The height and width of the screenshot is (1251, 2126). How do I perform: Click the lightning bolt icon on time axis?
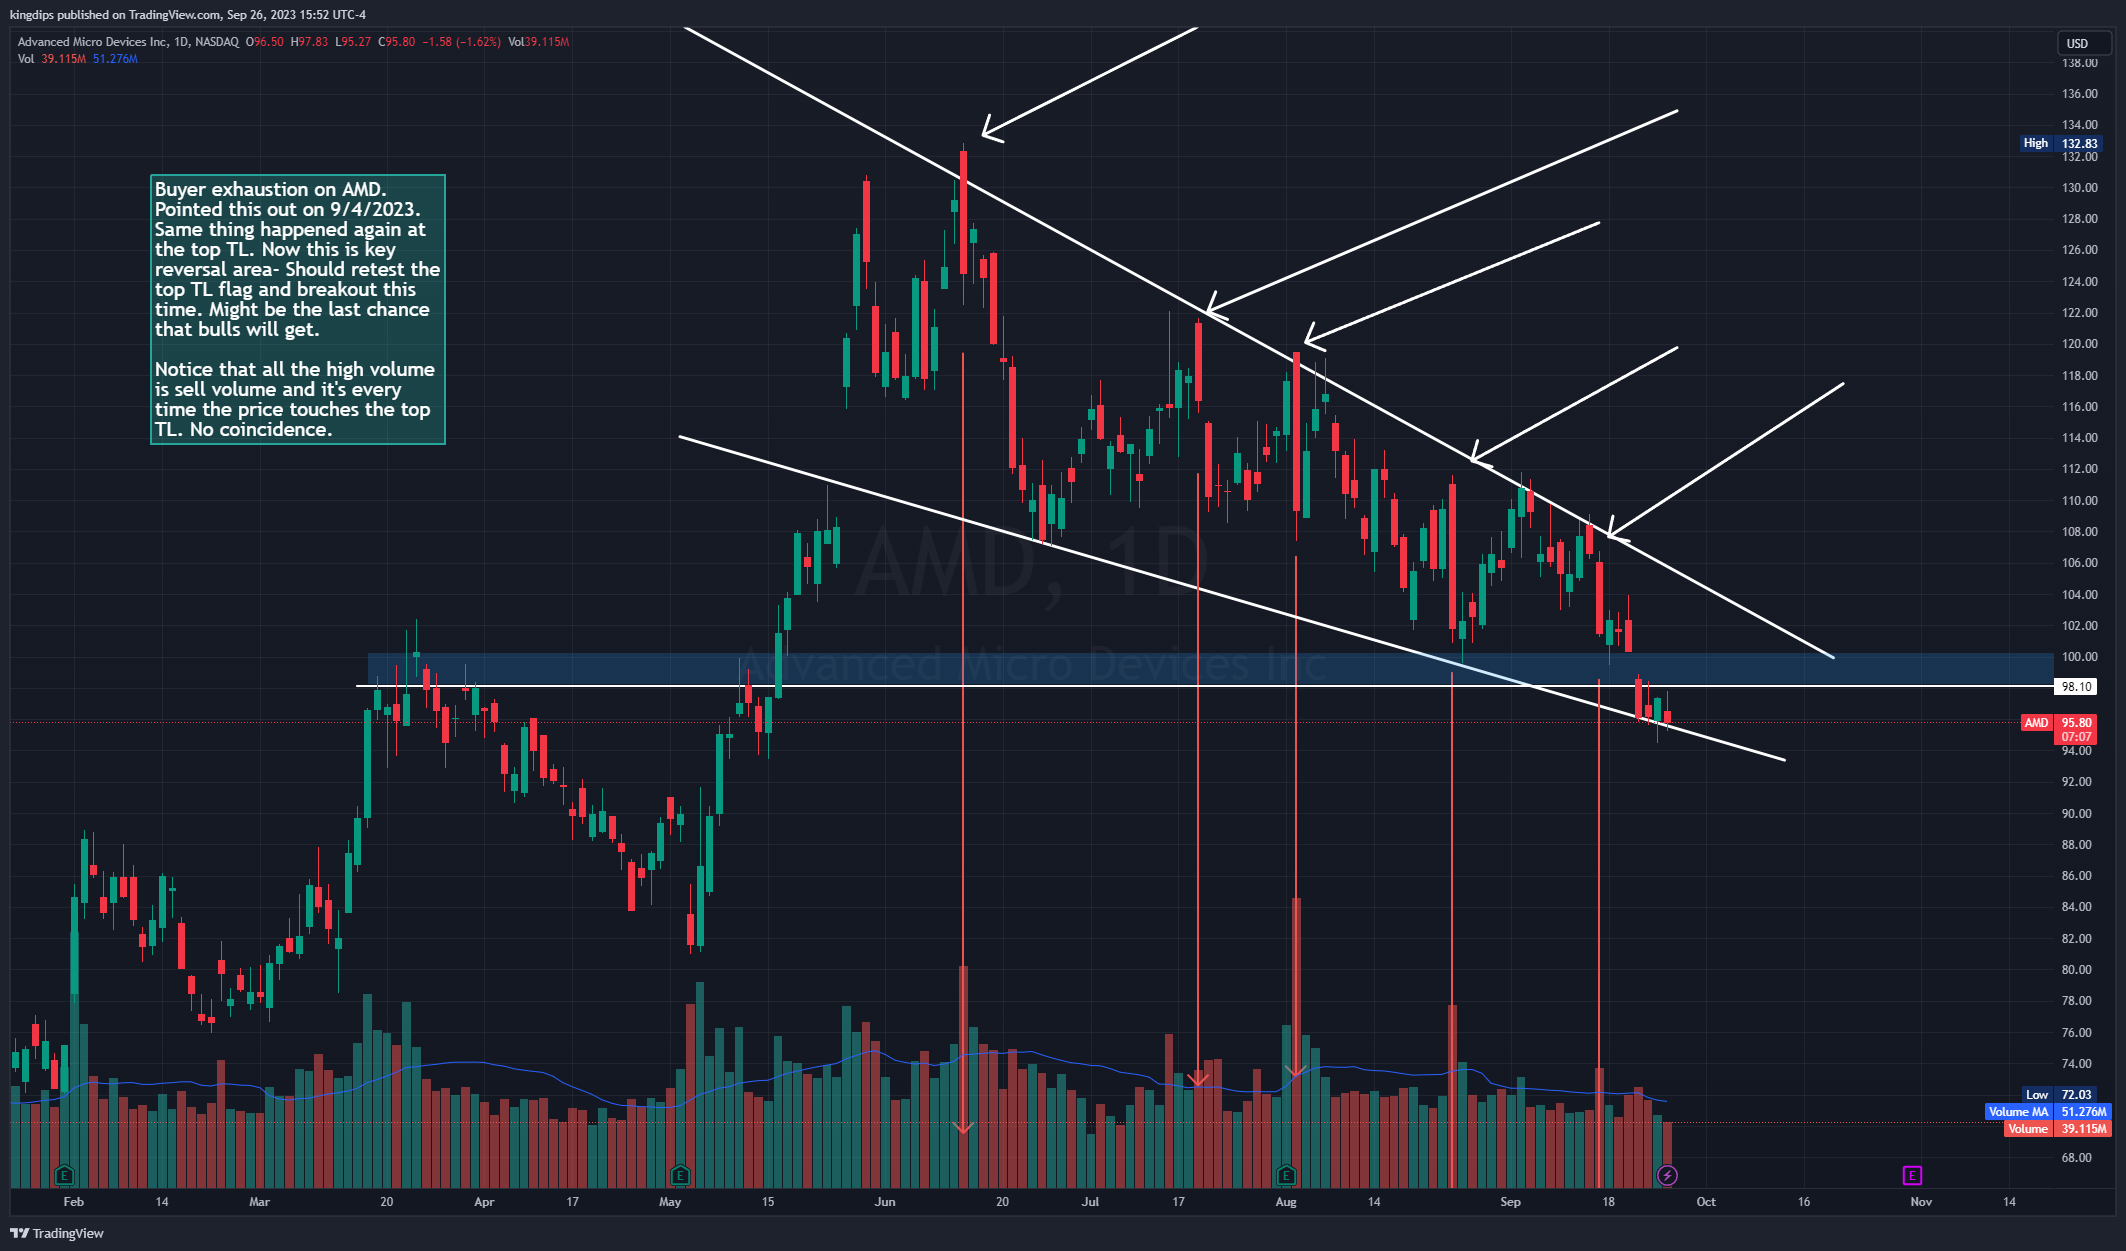point(1667,1175)
